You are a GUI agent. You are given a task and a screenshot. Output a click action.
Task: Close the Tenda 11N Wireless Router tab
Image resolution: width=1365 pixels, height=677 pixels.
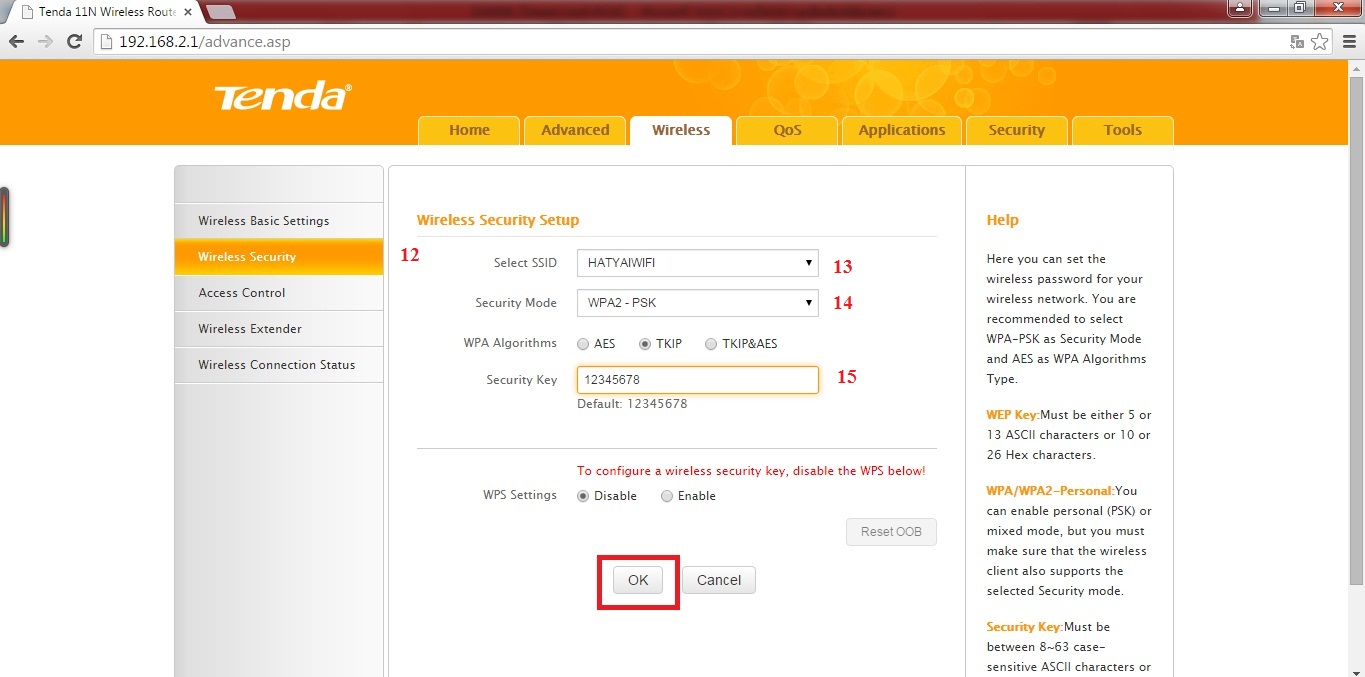[x=188, y=12]
